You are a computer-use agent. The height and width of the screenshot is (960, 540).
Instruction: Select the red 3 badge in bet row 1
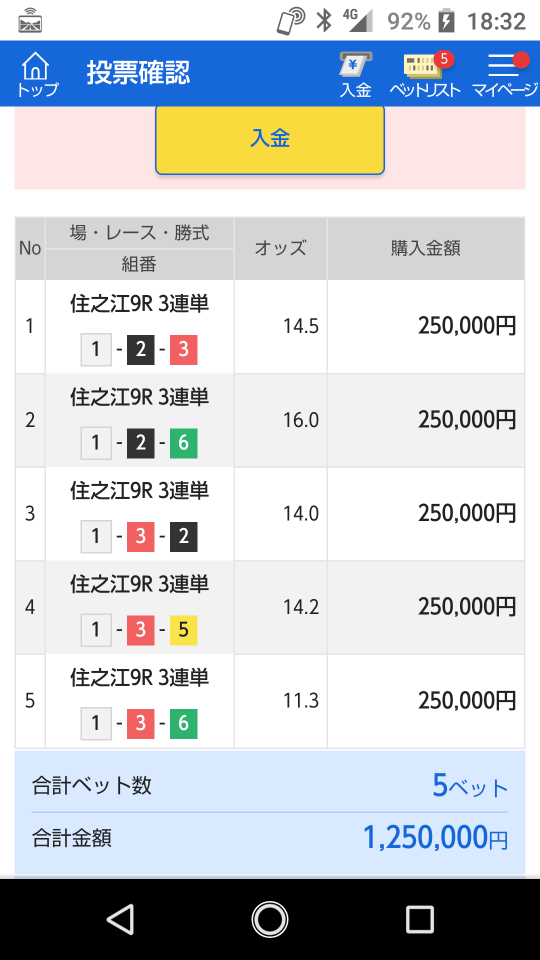tap(184, 350)
